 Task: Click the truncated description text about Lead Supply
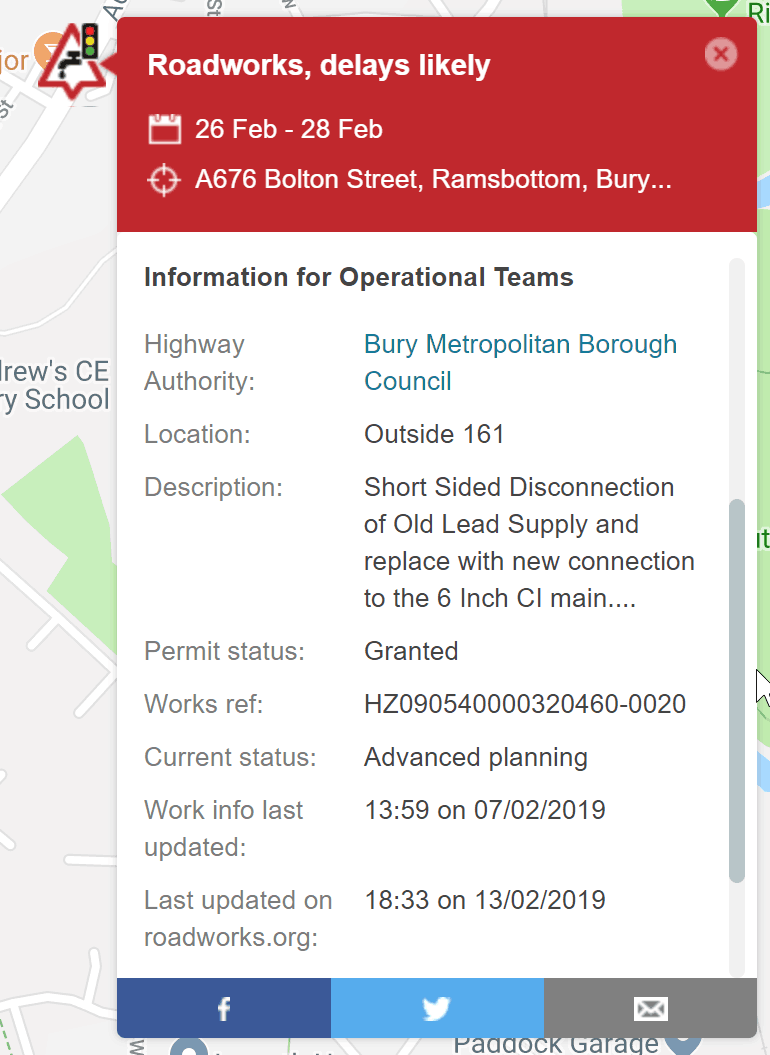[x=529, y=543]
